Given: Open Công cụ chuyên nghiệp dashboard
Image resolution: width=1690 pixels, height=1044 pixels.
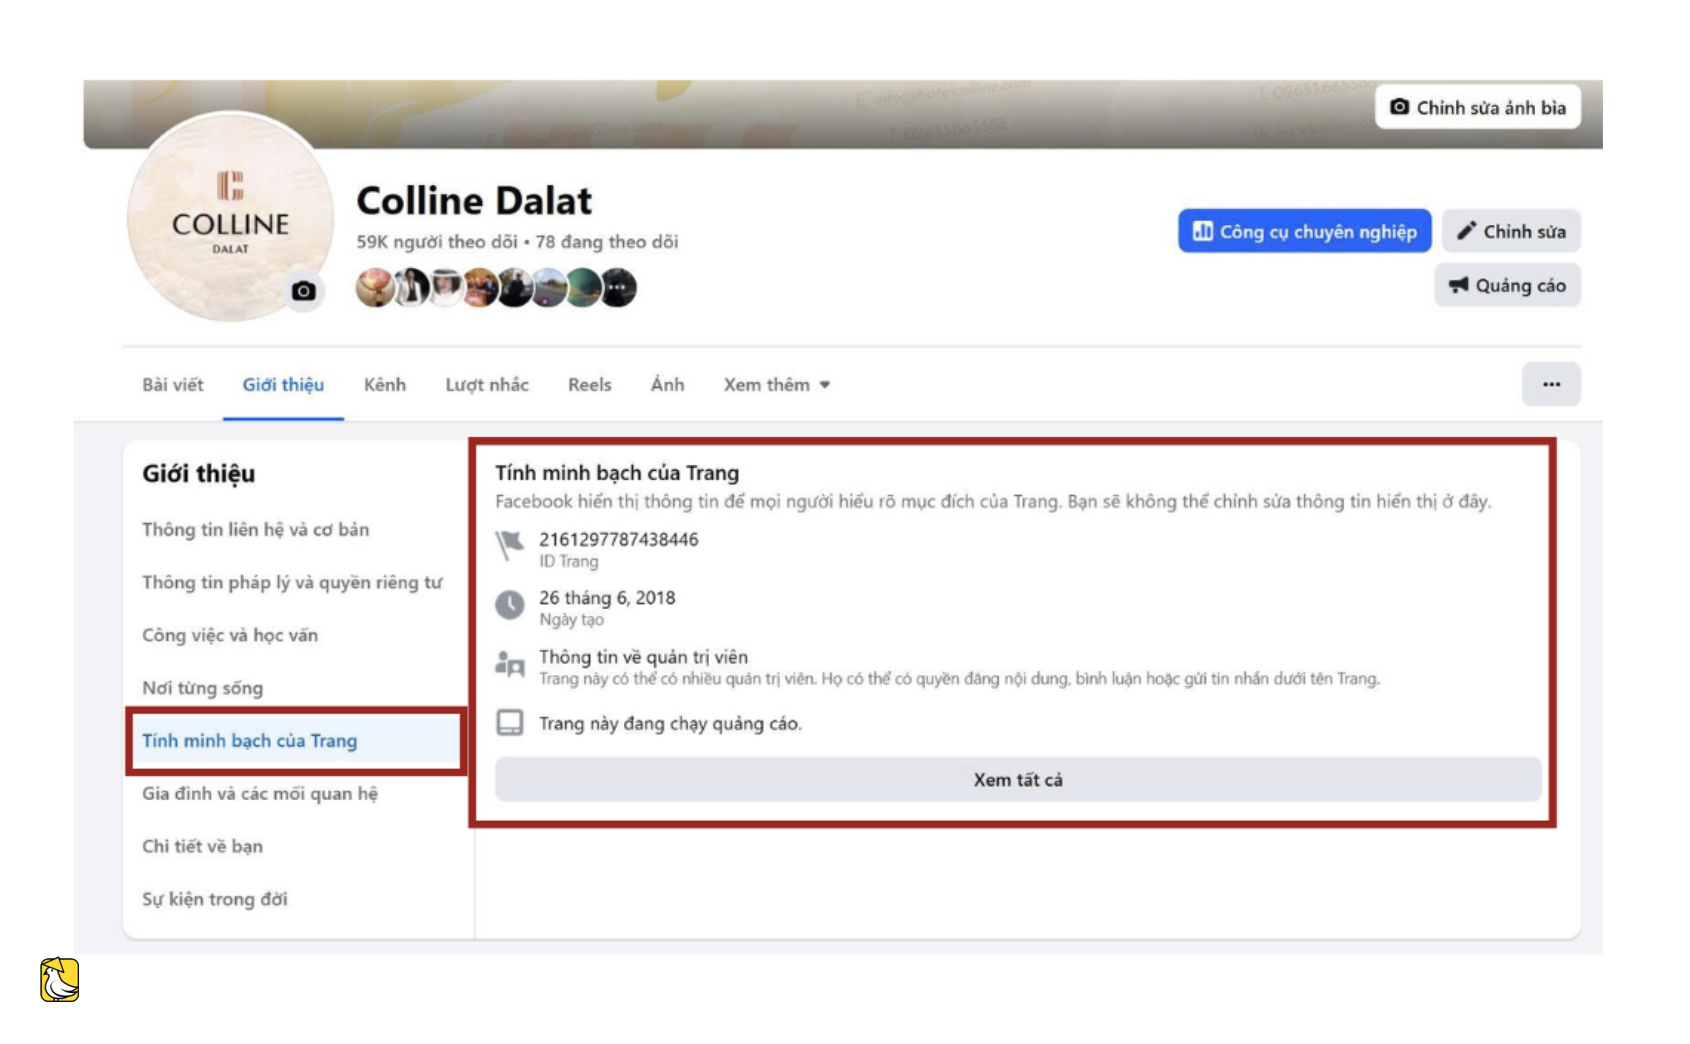Looking at the screenshot, I should point(1304,231).
